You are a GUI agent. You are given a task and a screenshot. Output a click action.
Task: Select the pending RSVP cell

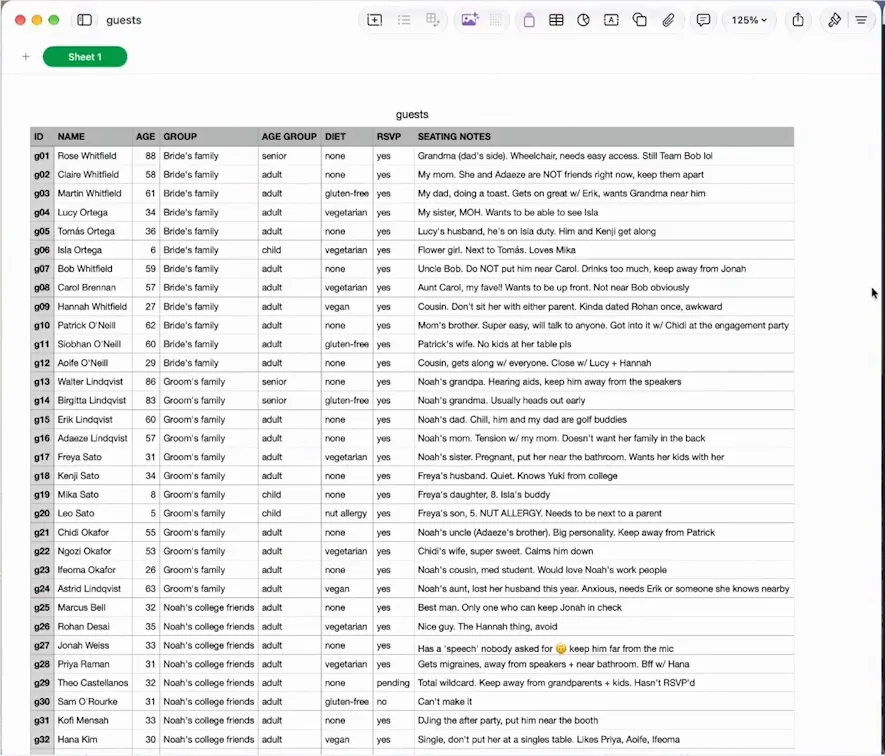coord(393,683)
